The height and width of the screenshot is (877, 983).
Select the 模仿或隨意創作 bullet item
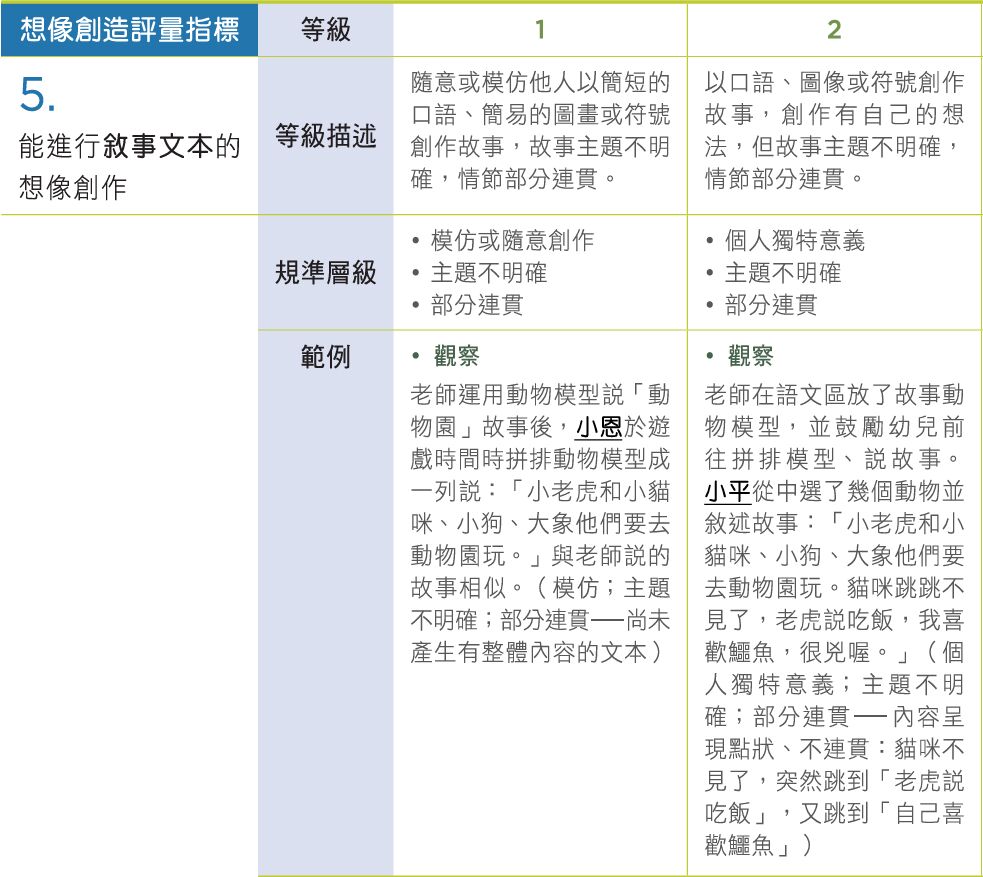pos(512,240)
